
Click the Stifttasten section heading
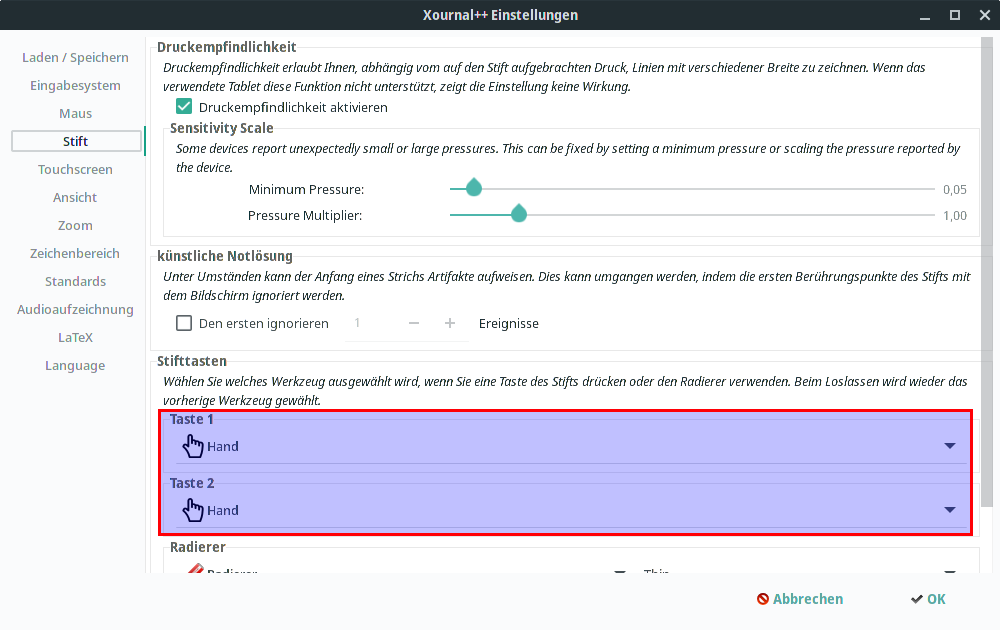pos(192,361)
